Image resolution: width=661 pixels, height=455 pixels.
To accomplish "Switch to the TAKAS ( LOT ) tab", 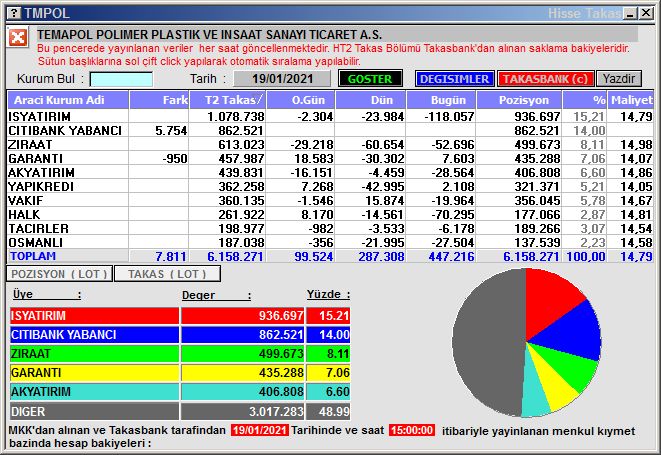I will (x=167, y=274).
